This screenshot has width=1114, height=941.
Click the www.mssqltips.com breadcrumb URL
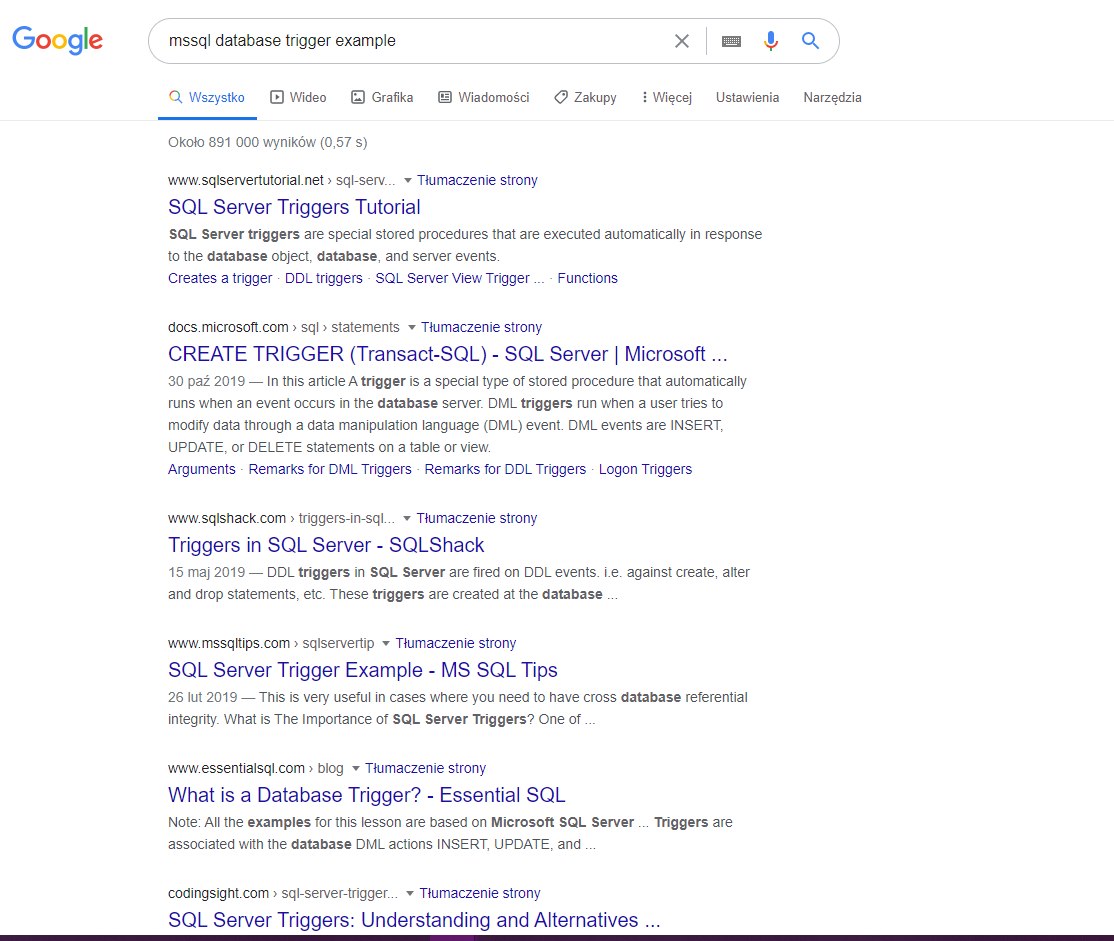(271, 643)
